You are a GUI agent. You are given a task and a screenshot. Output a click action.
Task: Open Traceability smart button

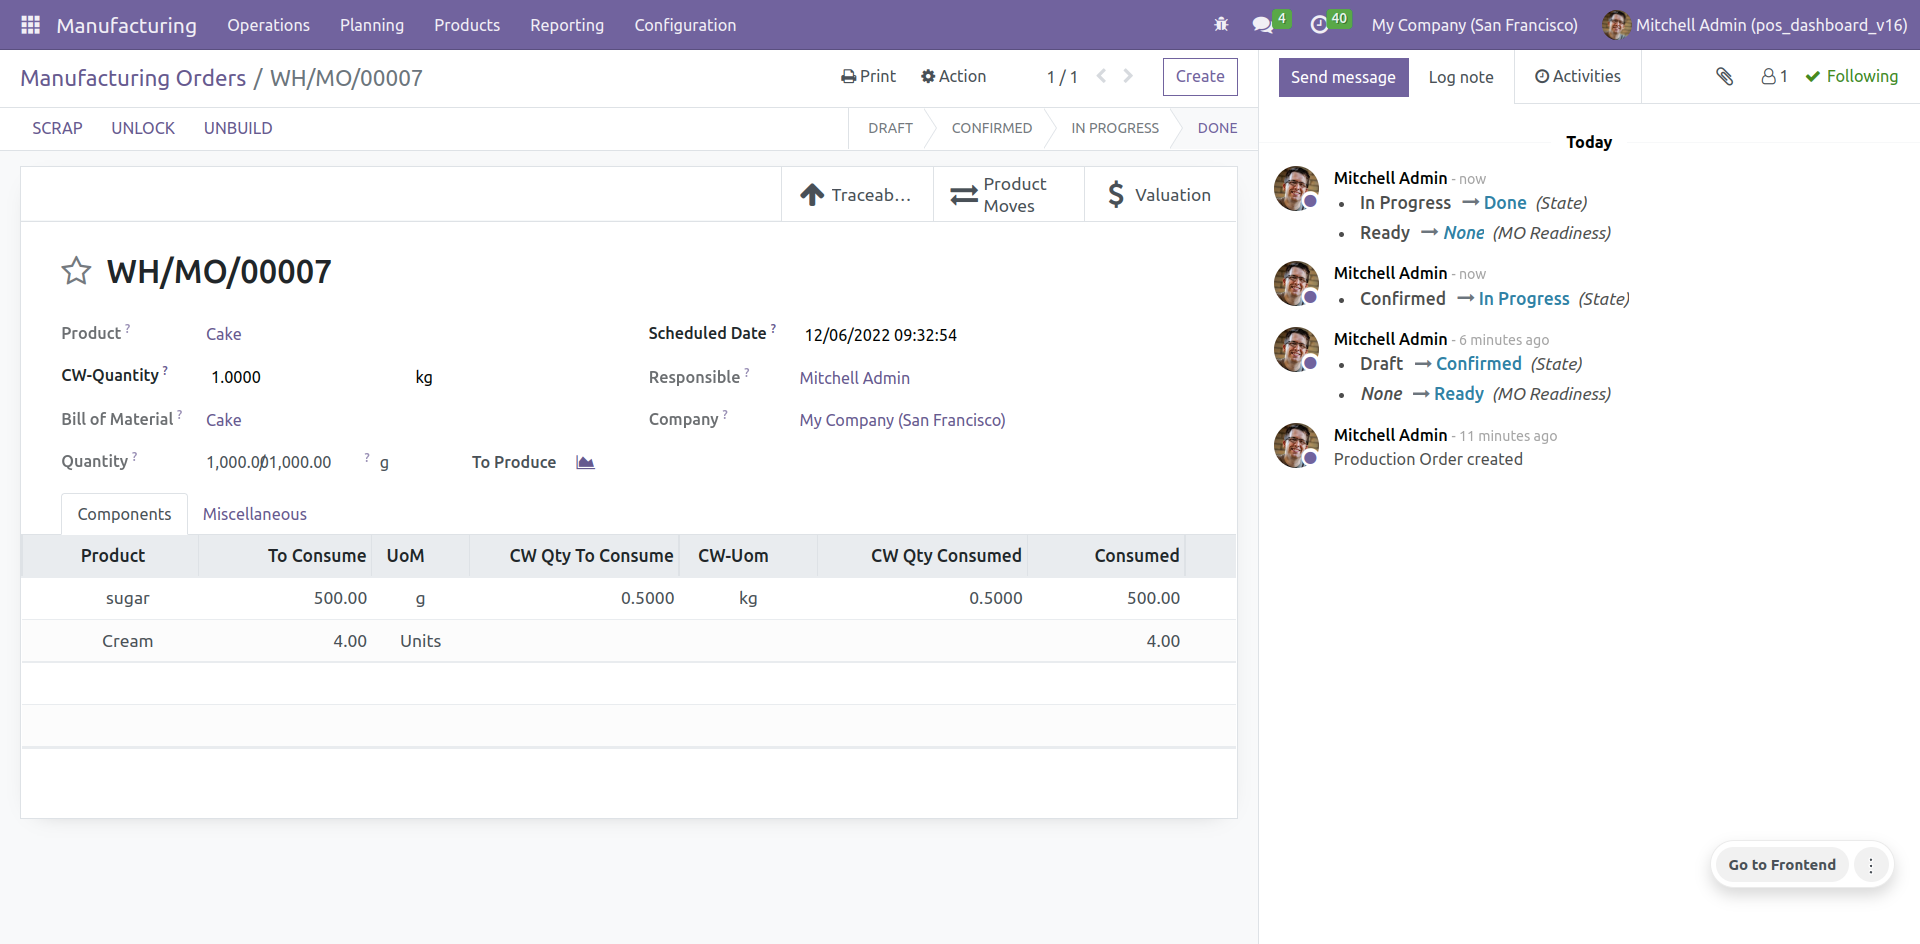pos(857,195)
